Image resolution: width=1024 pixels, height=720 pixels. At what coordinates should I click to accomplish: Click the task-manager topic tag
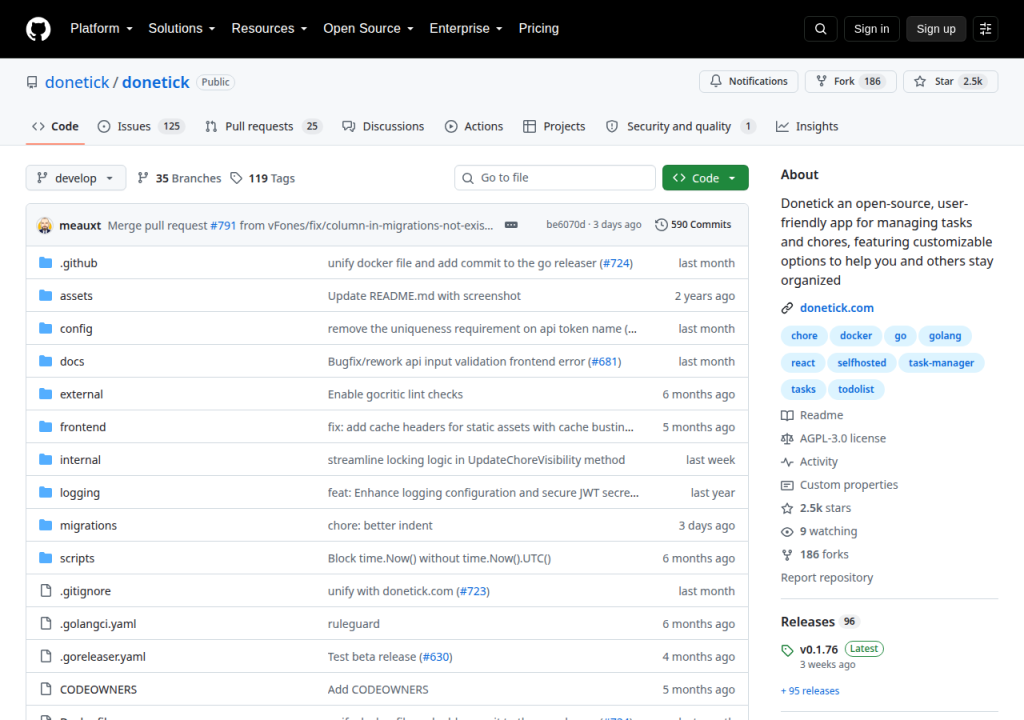click(x=941, y=363)
